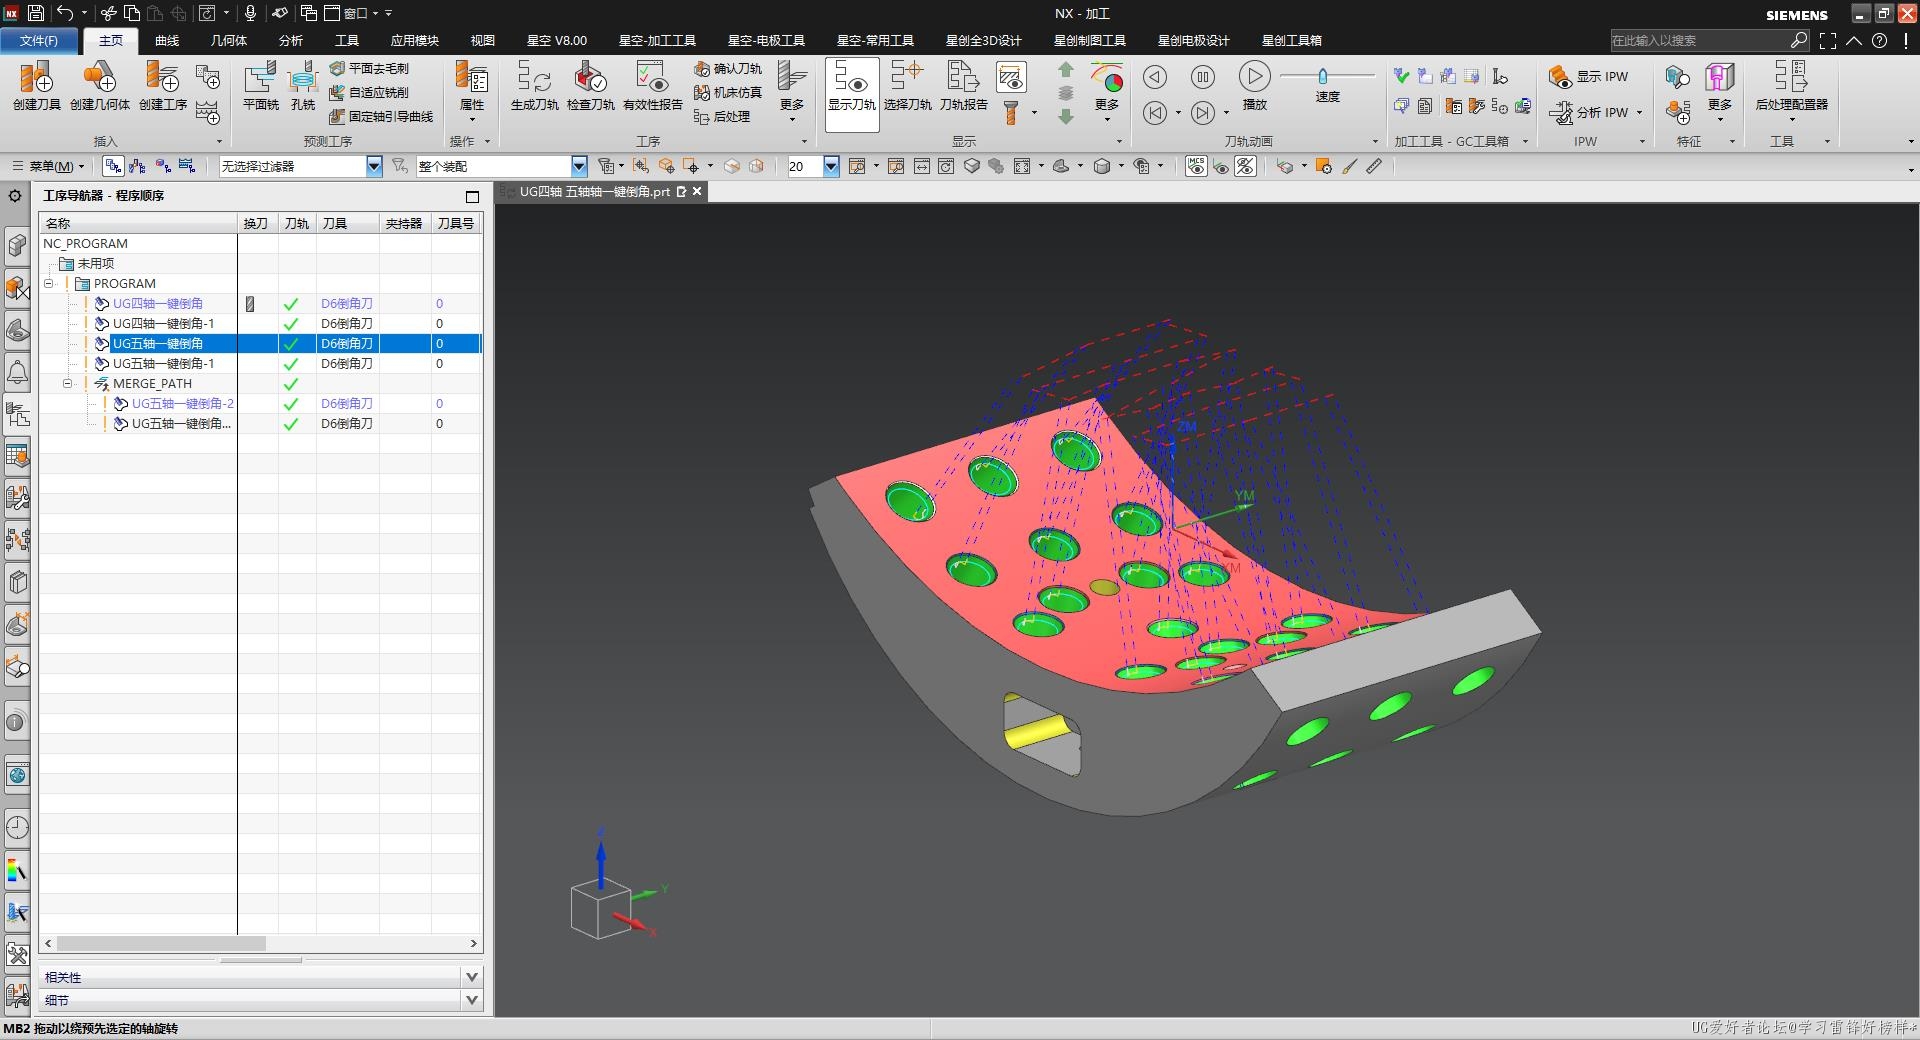Screen dimensions: 1920x1040
Task: Start 机床仿真 machine simulation
Action: pos(727,92)
